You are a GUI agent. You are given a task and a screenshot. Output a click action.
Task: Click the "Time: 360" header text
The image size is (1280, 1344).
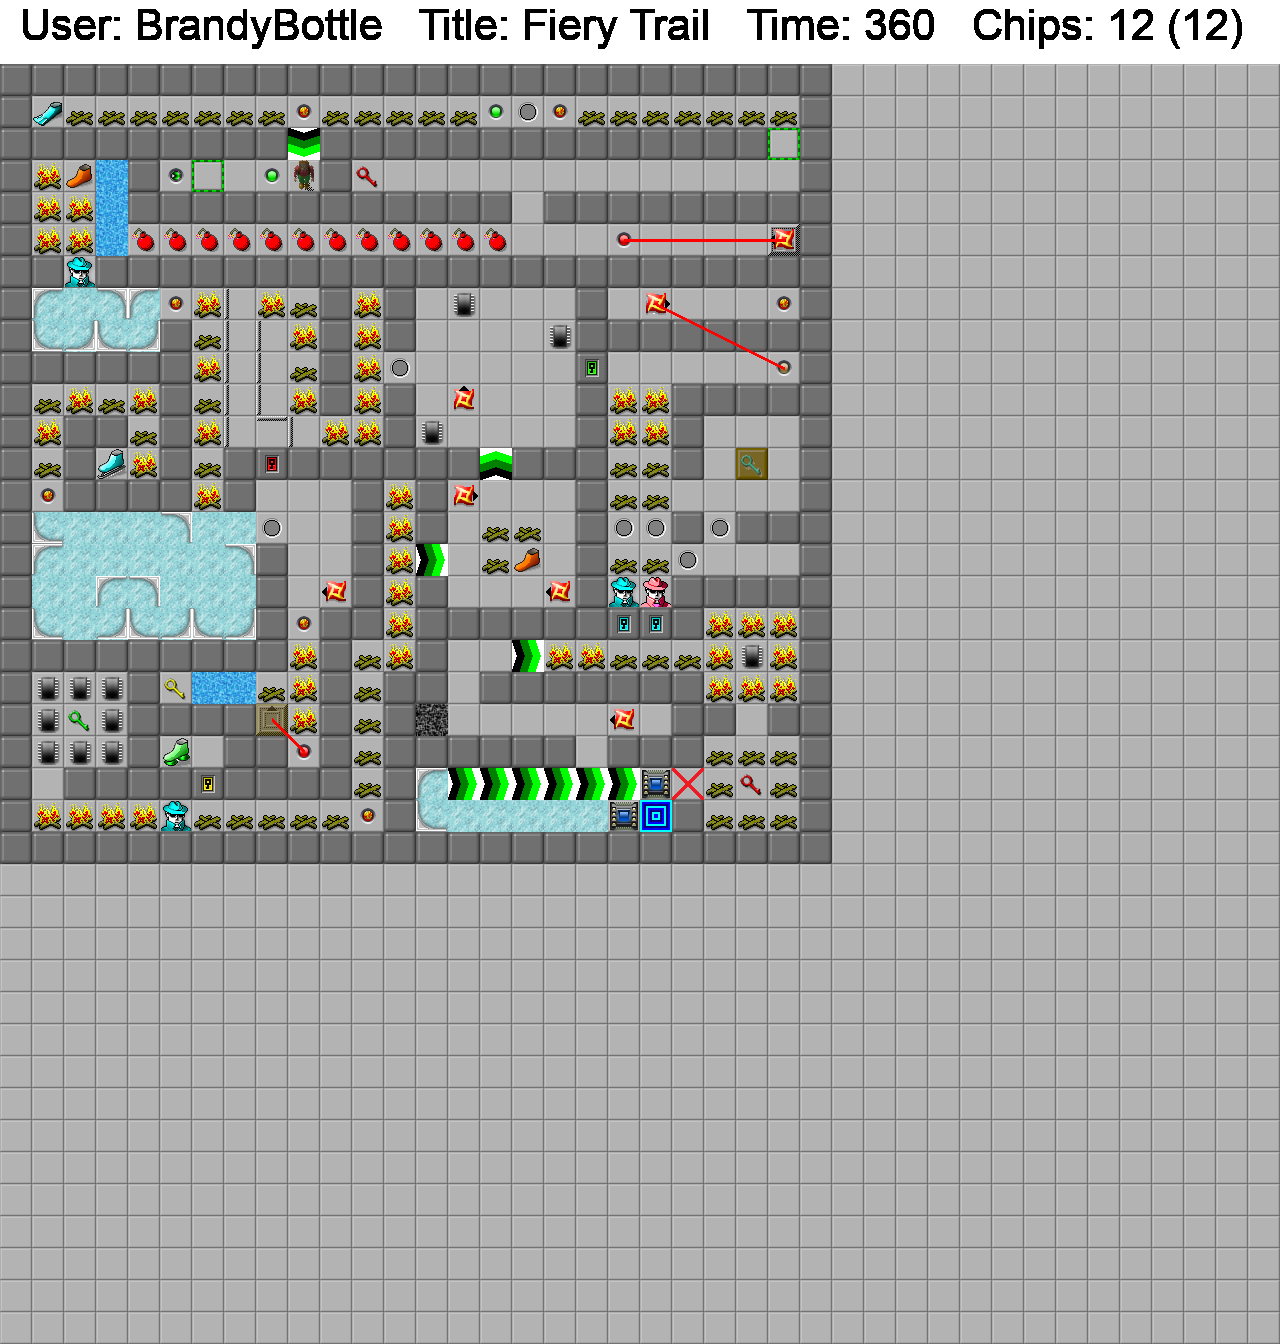pos(840,26)
